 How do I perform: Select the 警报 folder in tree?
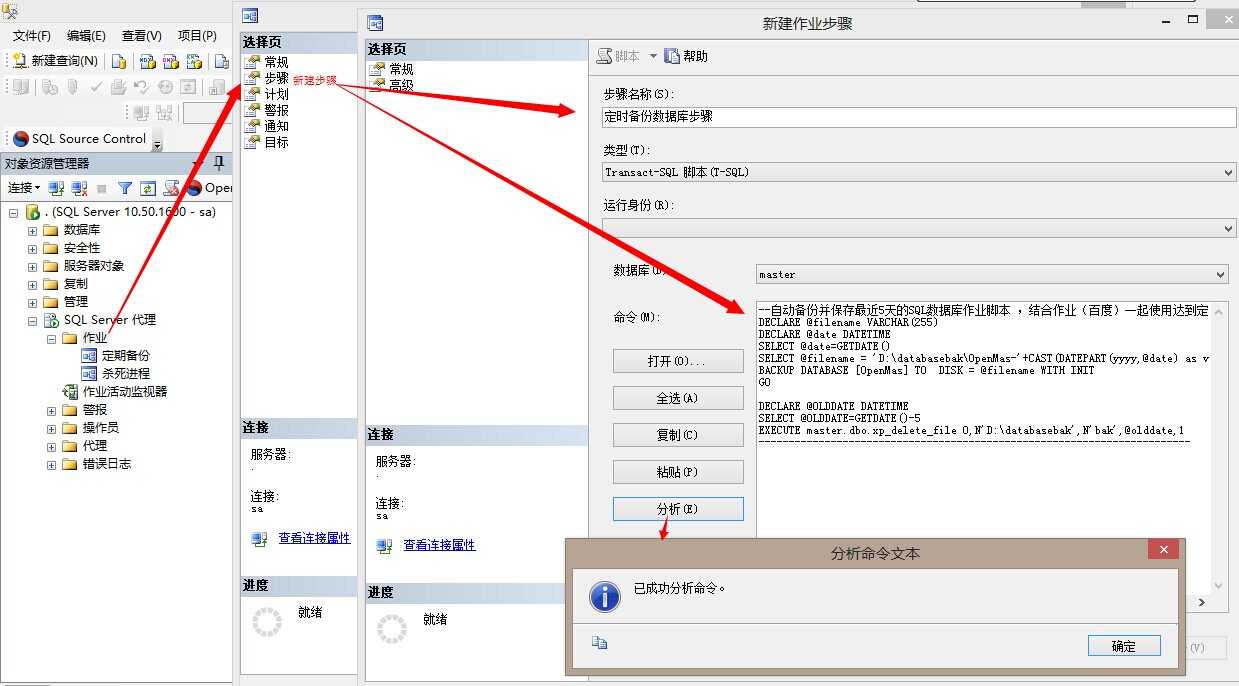(94, 410)
